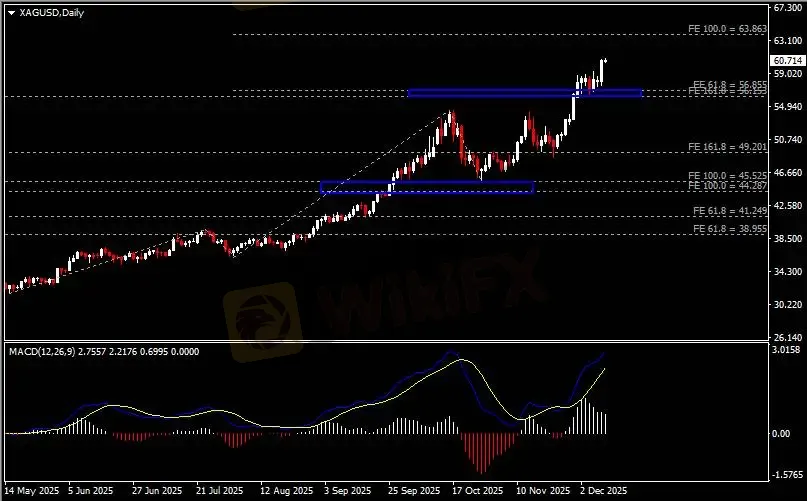Click the current price tag 60.714
Viewport: 807px width, 501px height.
(x=789, y=61)
